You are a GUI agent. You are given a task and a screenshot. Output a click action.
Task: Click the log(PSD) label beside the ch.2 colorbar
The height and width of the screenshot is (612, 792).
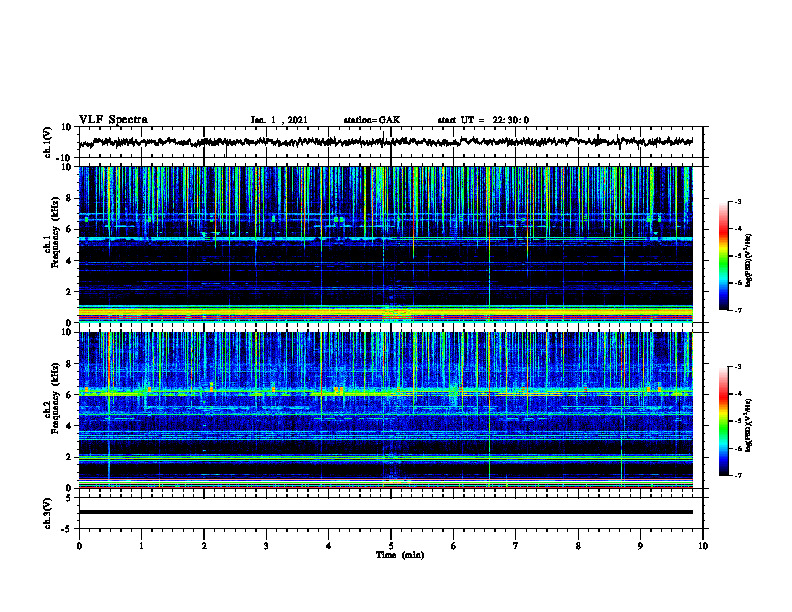[749, 425]
